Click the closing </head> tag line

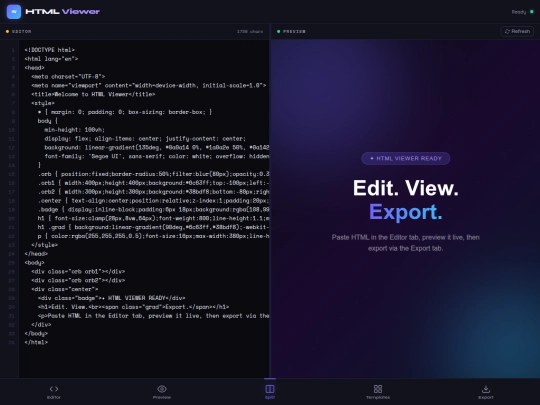click(x=36, y=254)
